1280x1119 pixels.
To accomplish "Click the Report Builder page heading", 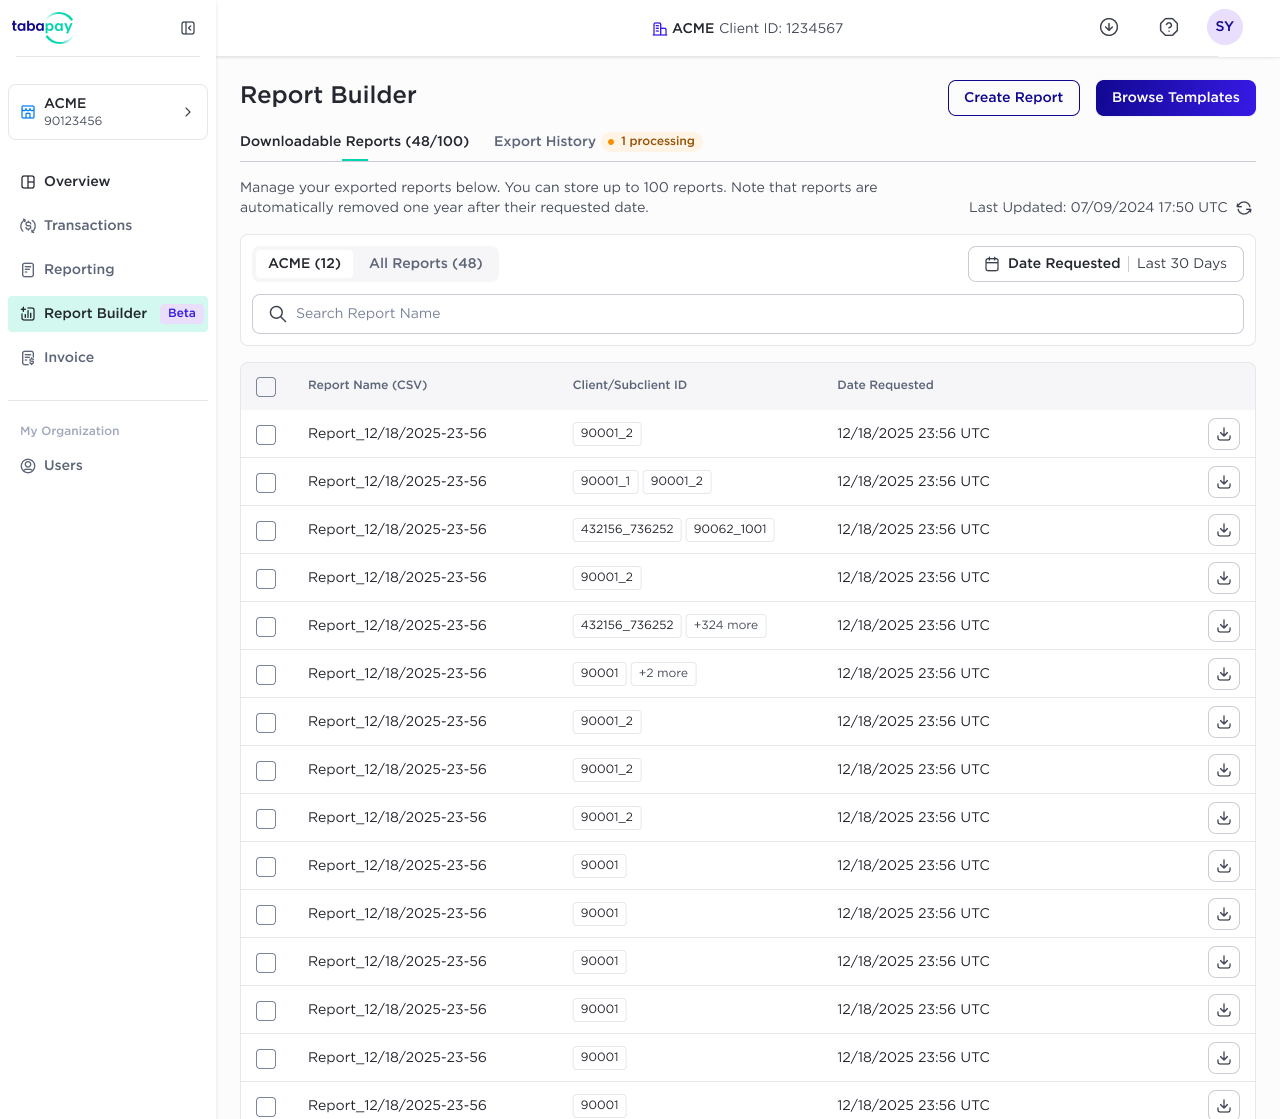I will (x=329, y=95).
